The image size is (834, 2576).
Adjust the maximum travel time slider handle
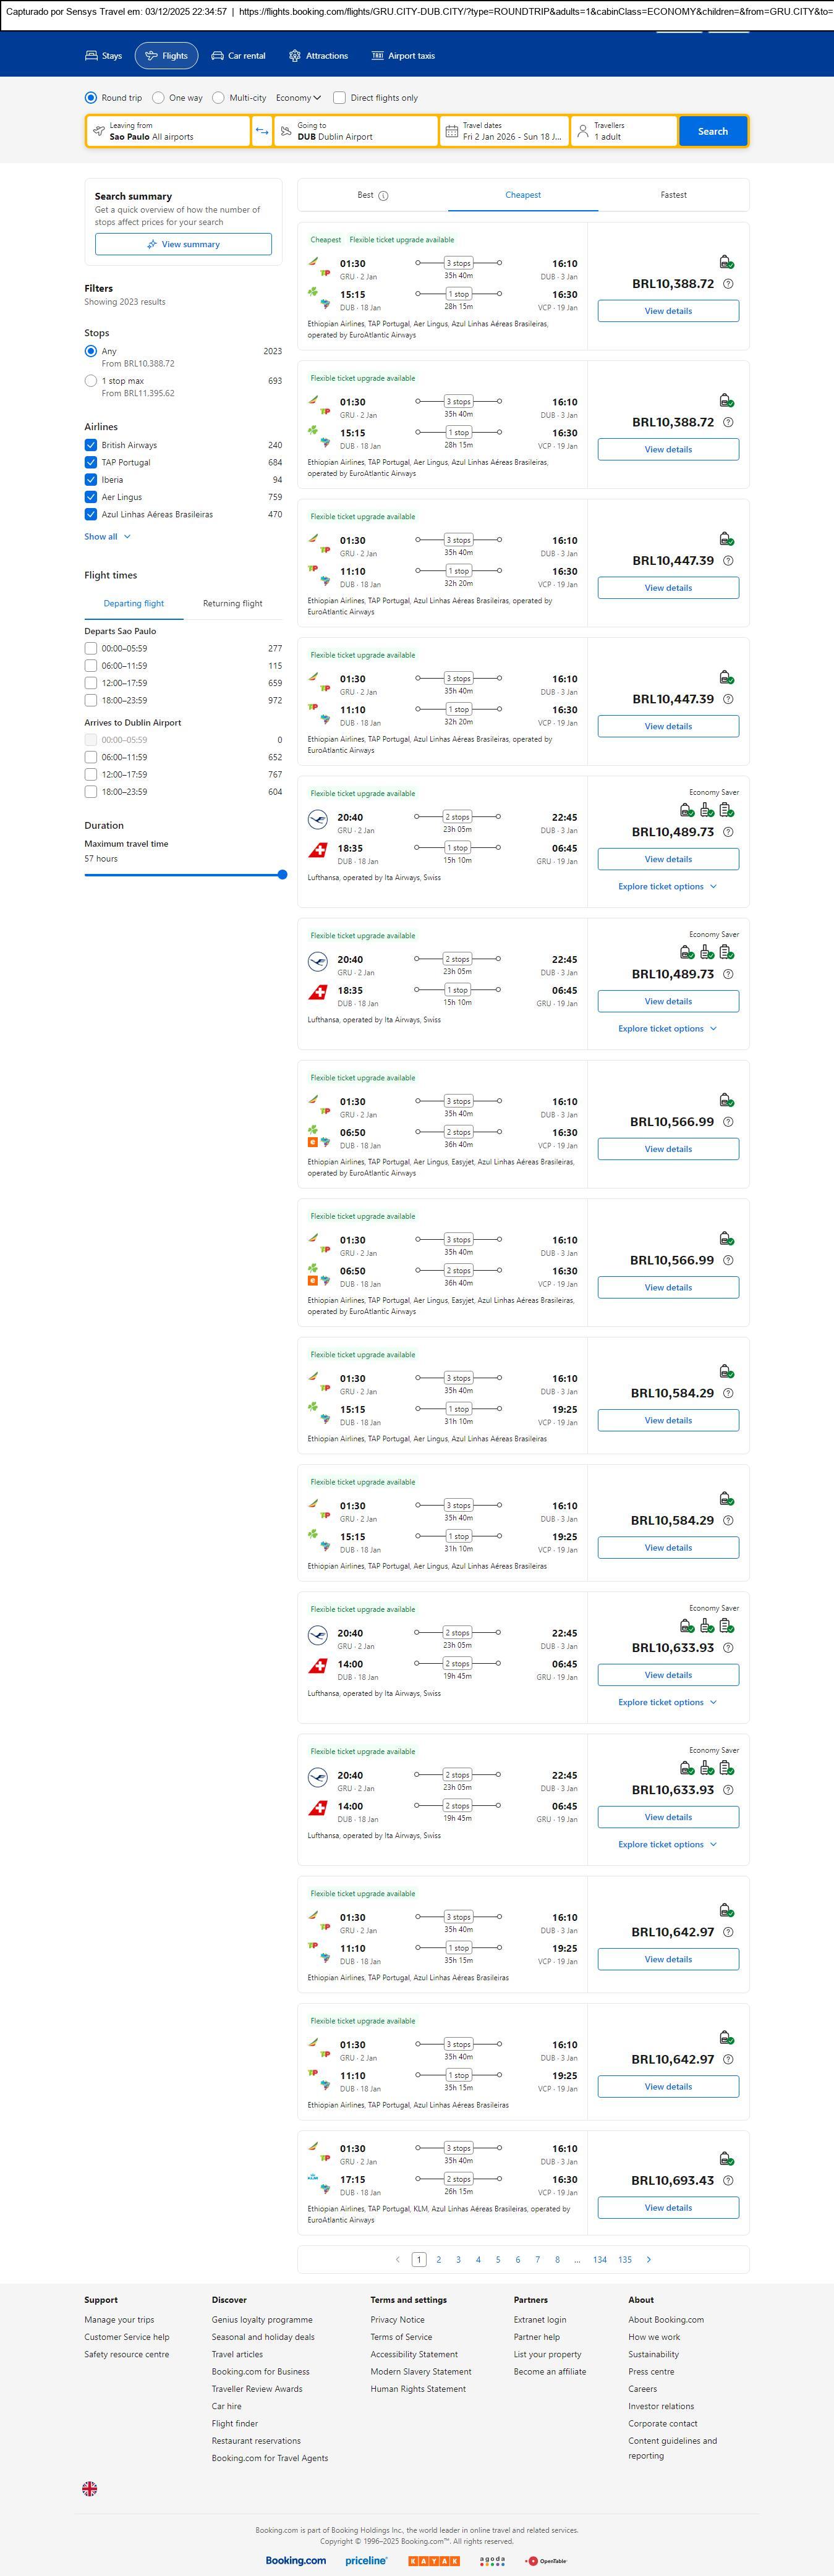282,875
